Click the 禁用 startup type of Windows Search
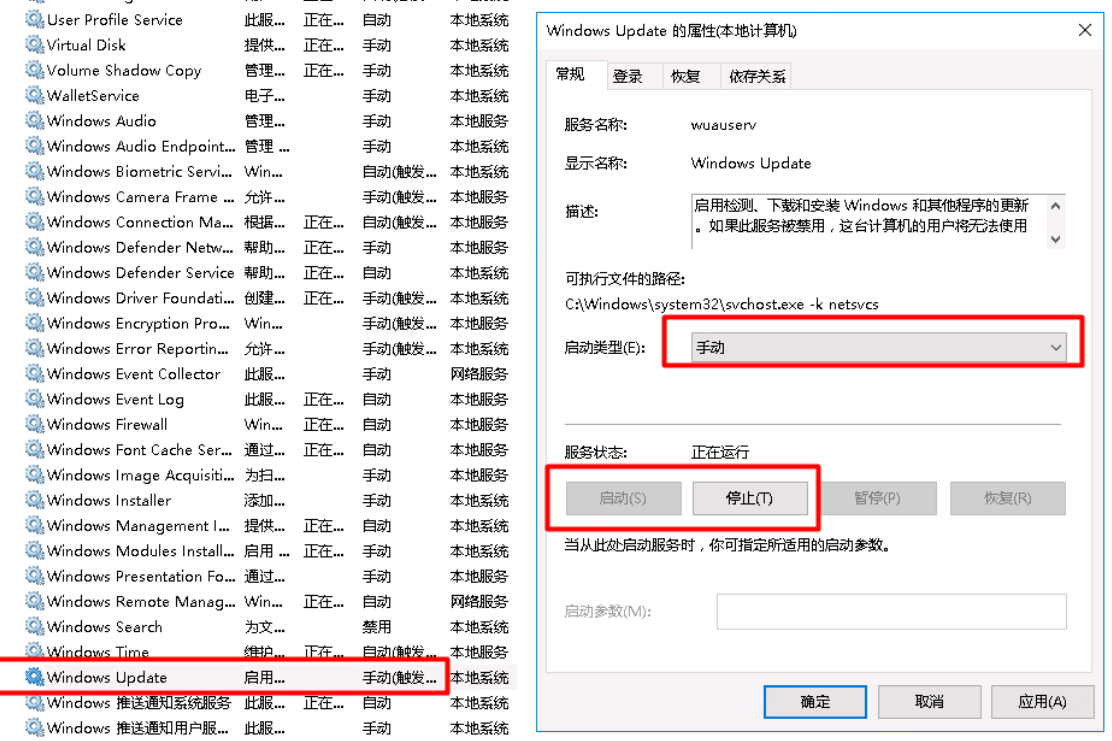 pos(376,627)
